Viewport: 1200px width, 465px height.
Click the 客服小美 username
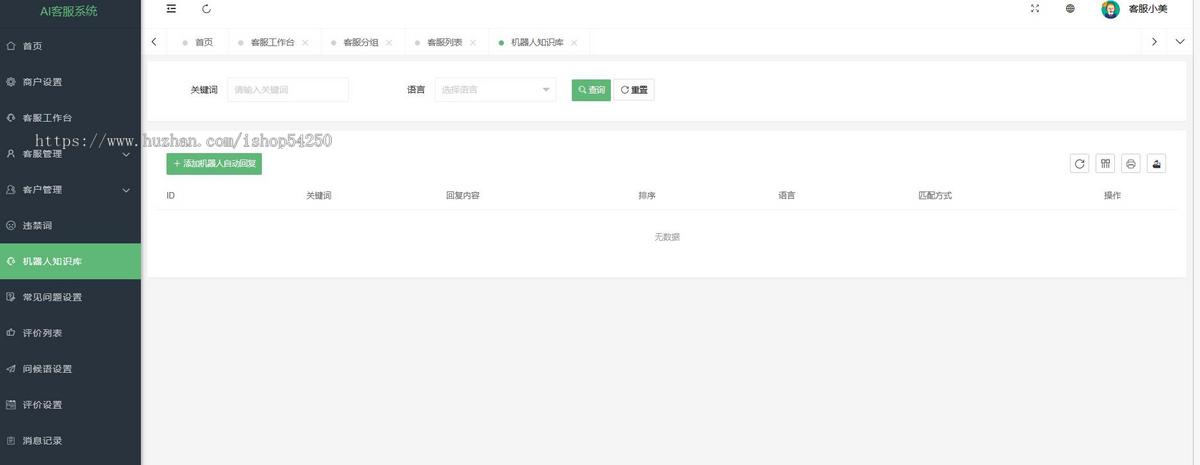(x=1148, y=9)
